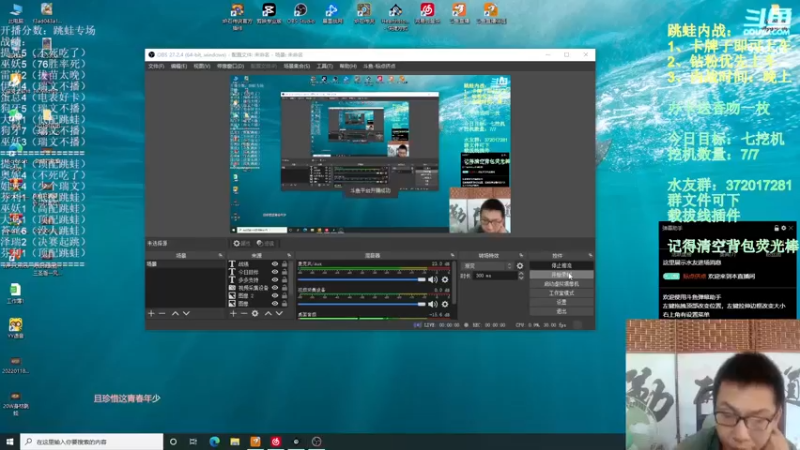Hide the 多多支持 text source

click(x=275, y=280)
